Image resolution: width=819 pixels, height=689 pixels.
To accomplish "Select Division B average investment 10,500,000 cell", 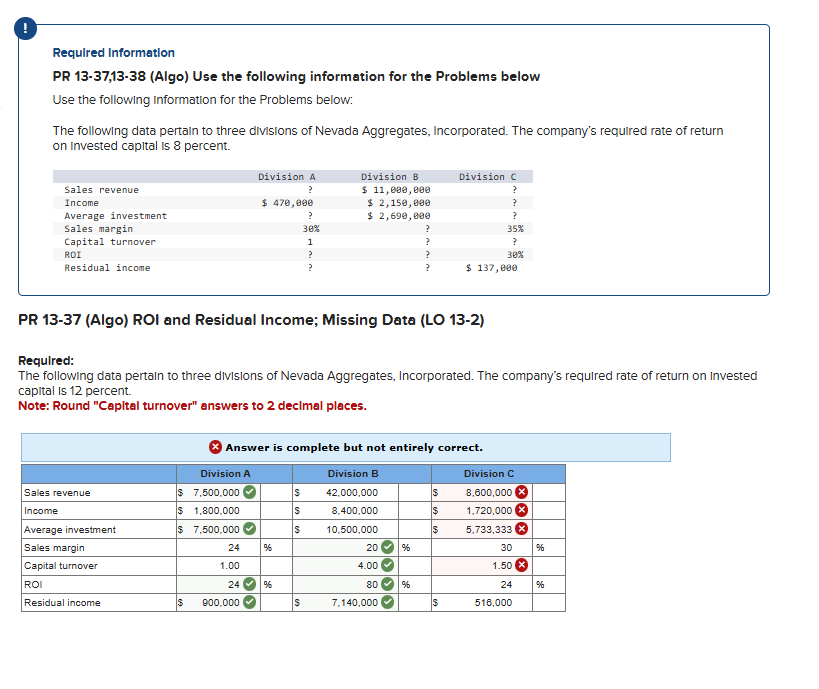I will coord(346,530).
